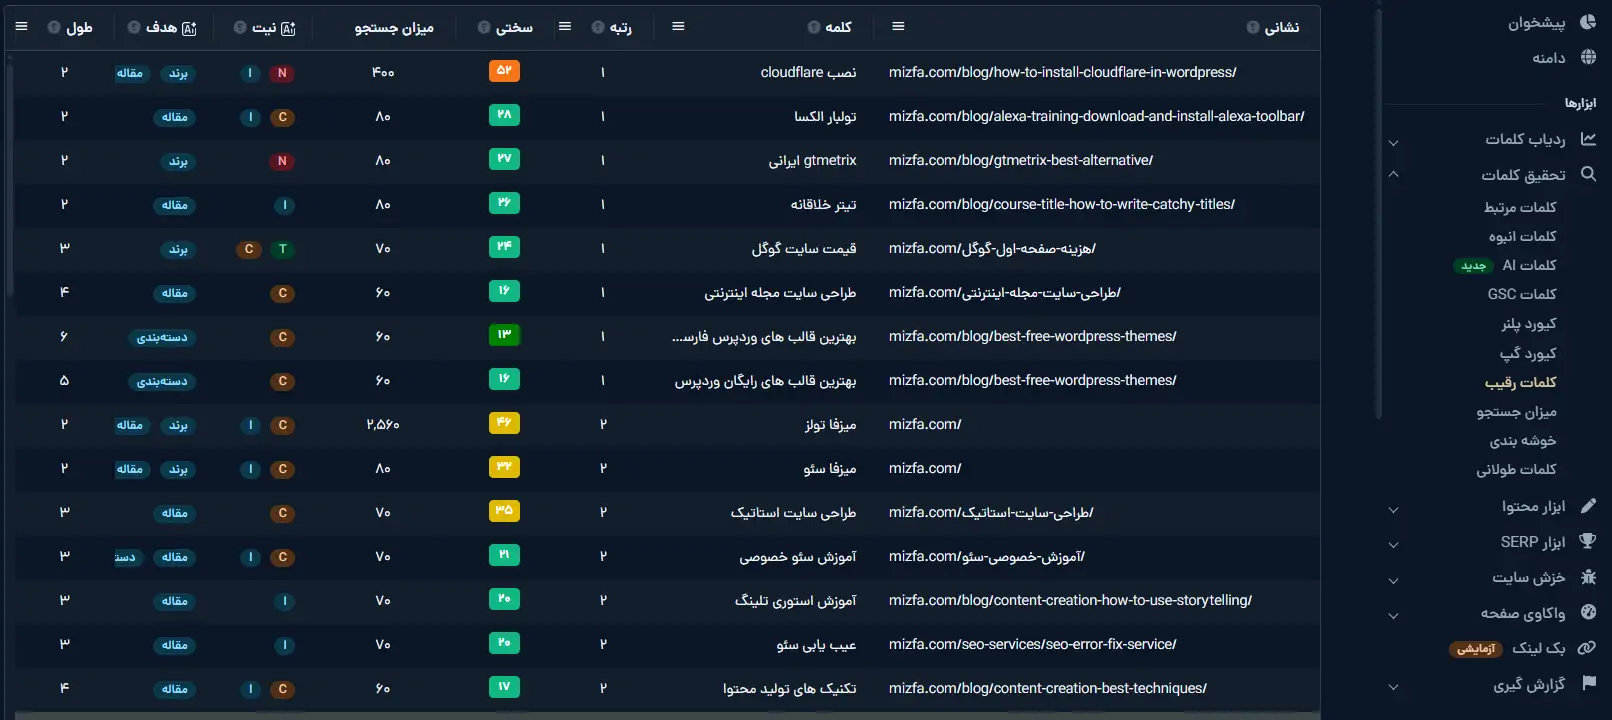Select کلمات رقیب in the sidebar
The image size is (1612, 720).
(x=1520, y=382)
